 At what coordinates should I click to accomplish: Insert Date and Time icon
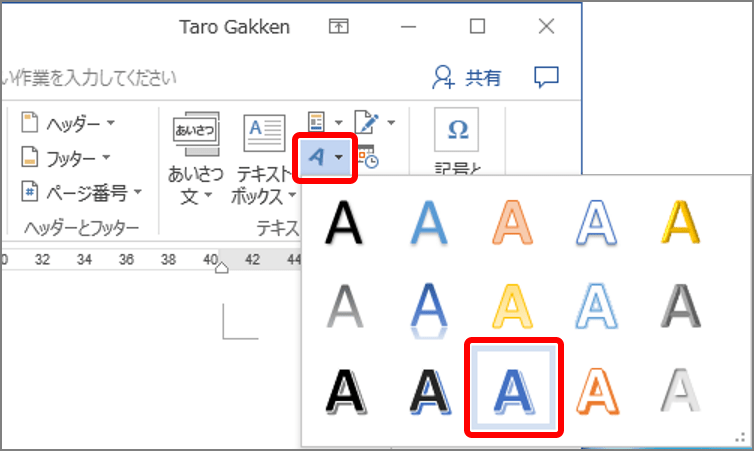368,156
